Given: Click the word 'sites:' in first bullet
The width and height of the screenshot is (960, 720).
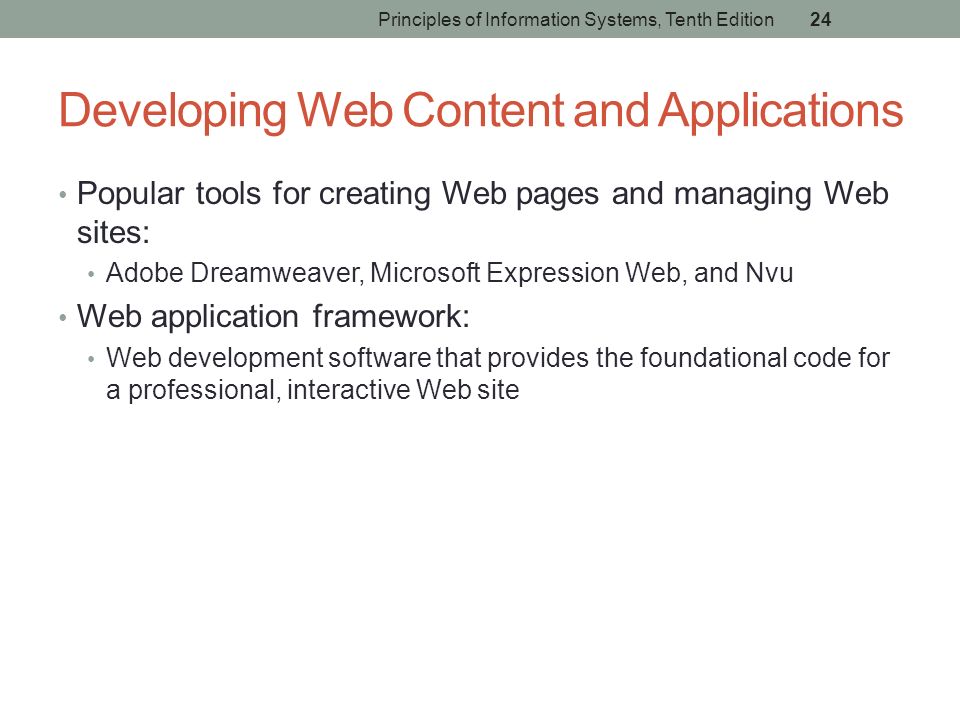Looking at the screenshot, I should point(113,233).
